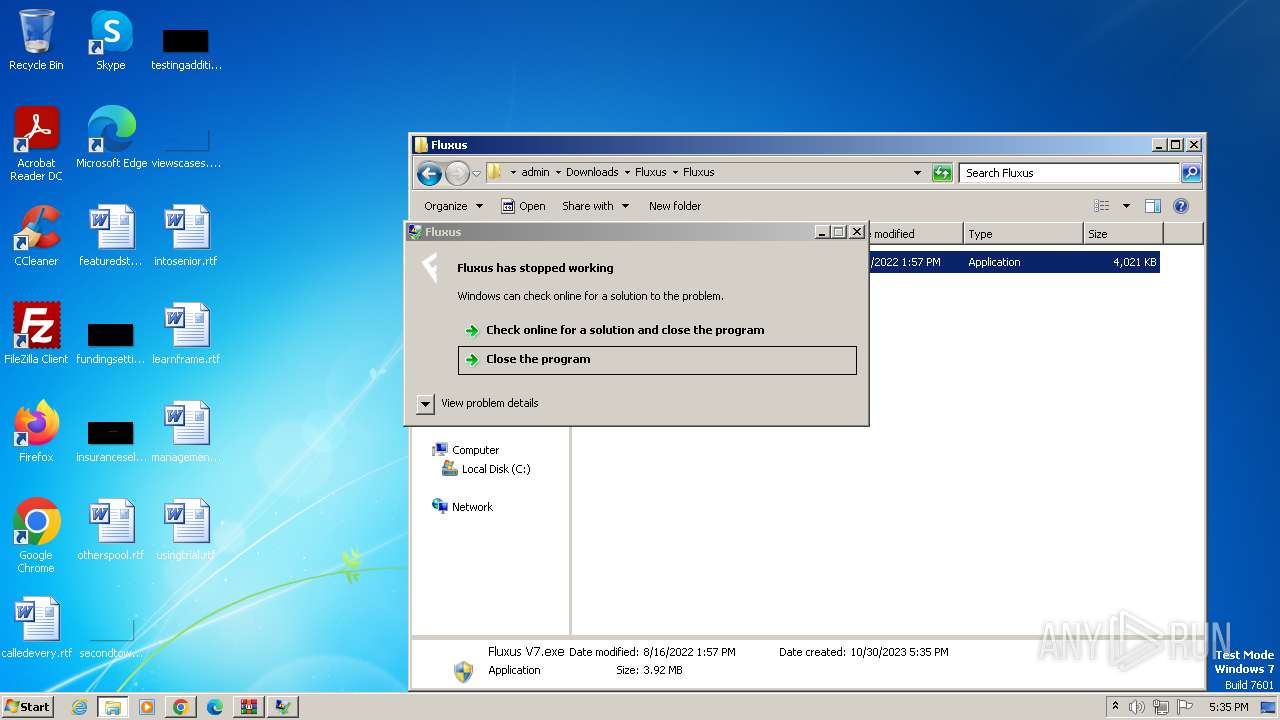Select the learnframe.rtf document icon

pos(186,326)
